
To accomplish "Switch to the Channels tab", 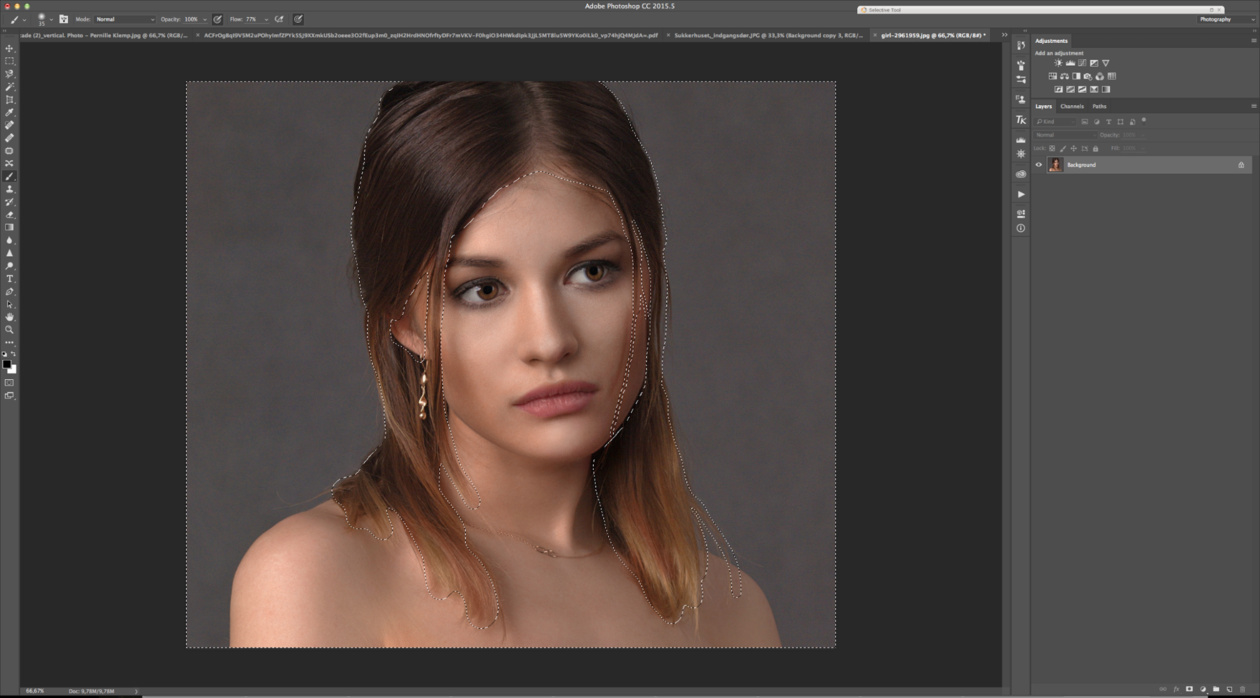I will tap(1071, 106).
